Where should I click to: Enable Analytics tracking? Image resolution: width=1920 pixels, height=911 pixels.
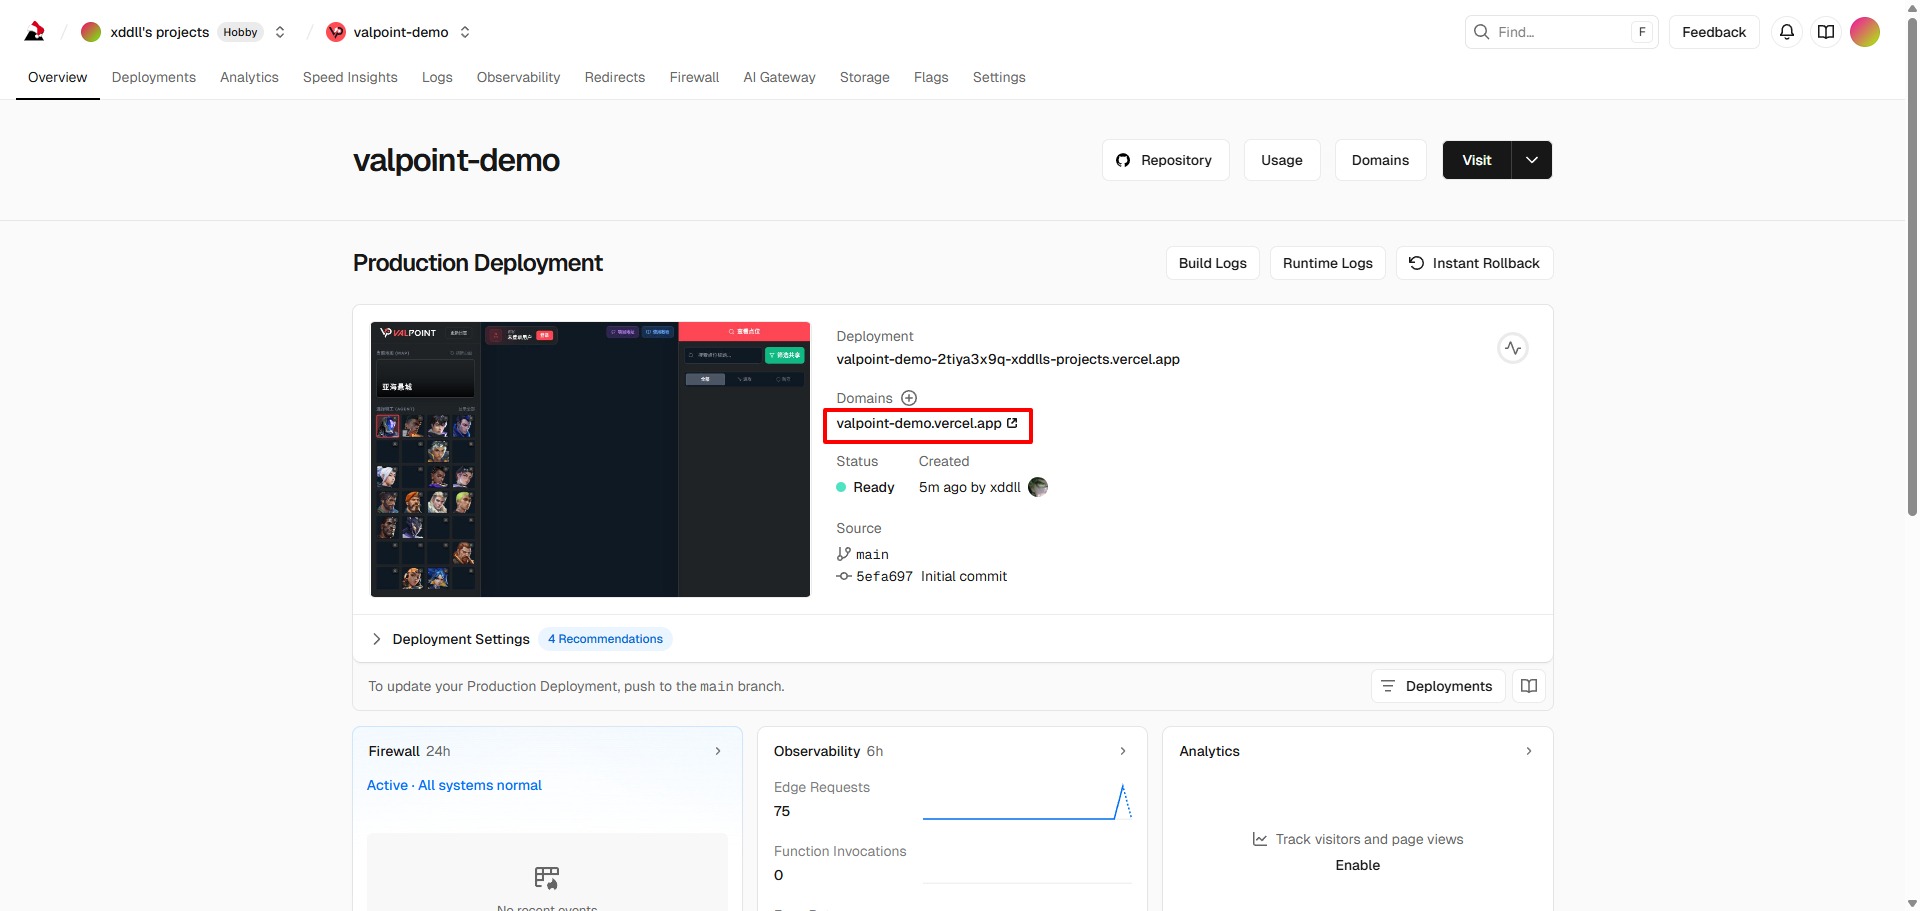(1358, 865)
